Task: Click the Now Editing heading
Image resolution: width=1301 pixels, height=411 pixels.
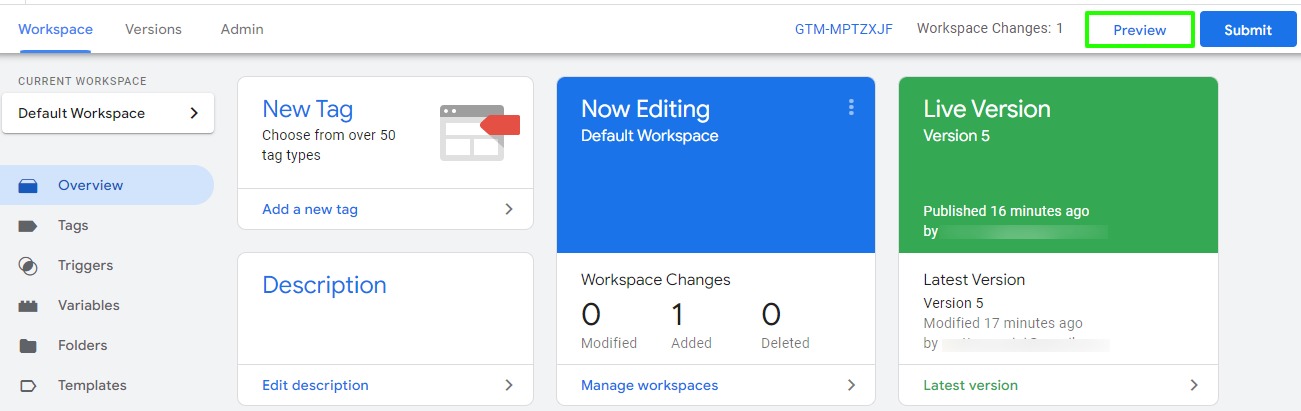Action: click(645, 109)
